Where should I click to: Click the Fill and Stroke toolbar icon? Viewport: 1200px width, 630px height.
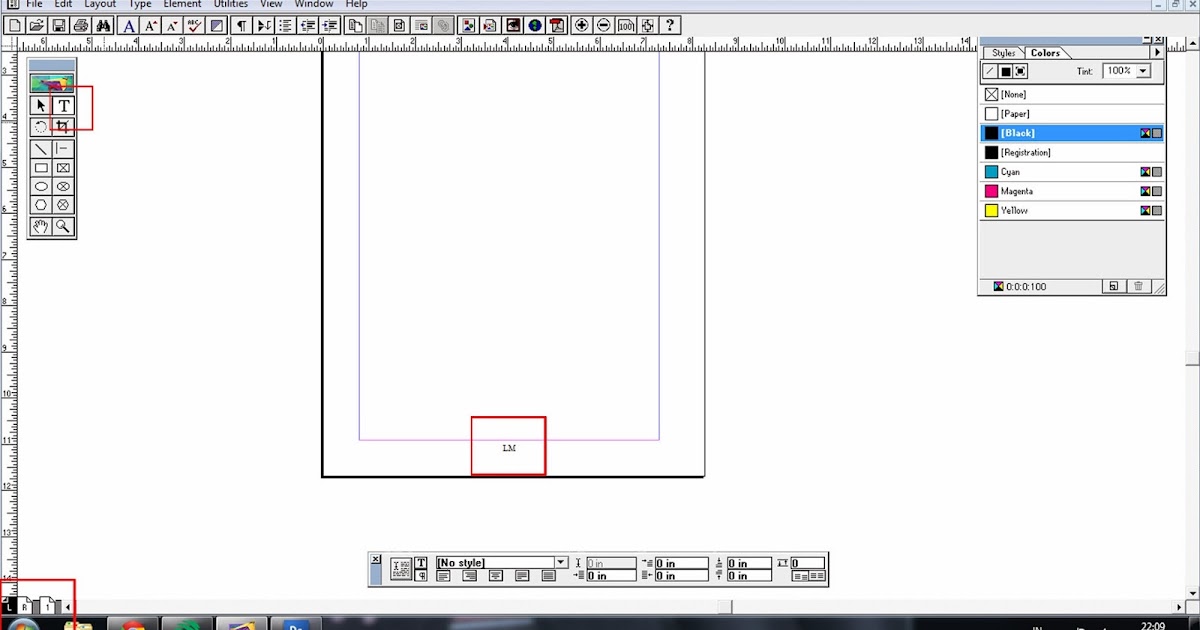[x=217, y=25]
